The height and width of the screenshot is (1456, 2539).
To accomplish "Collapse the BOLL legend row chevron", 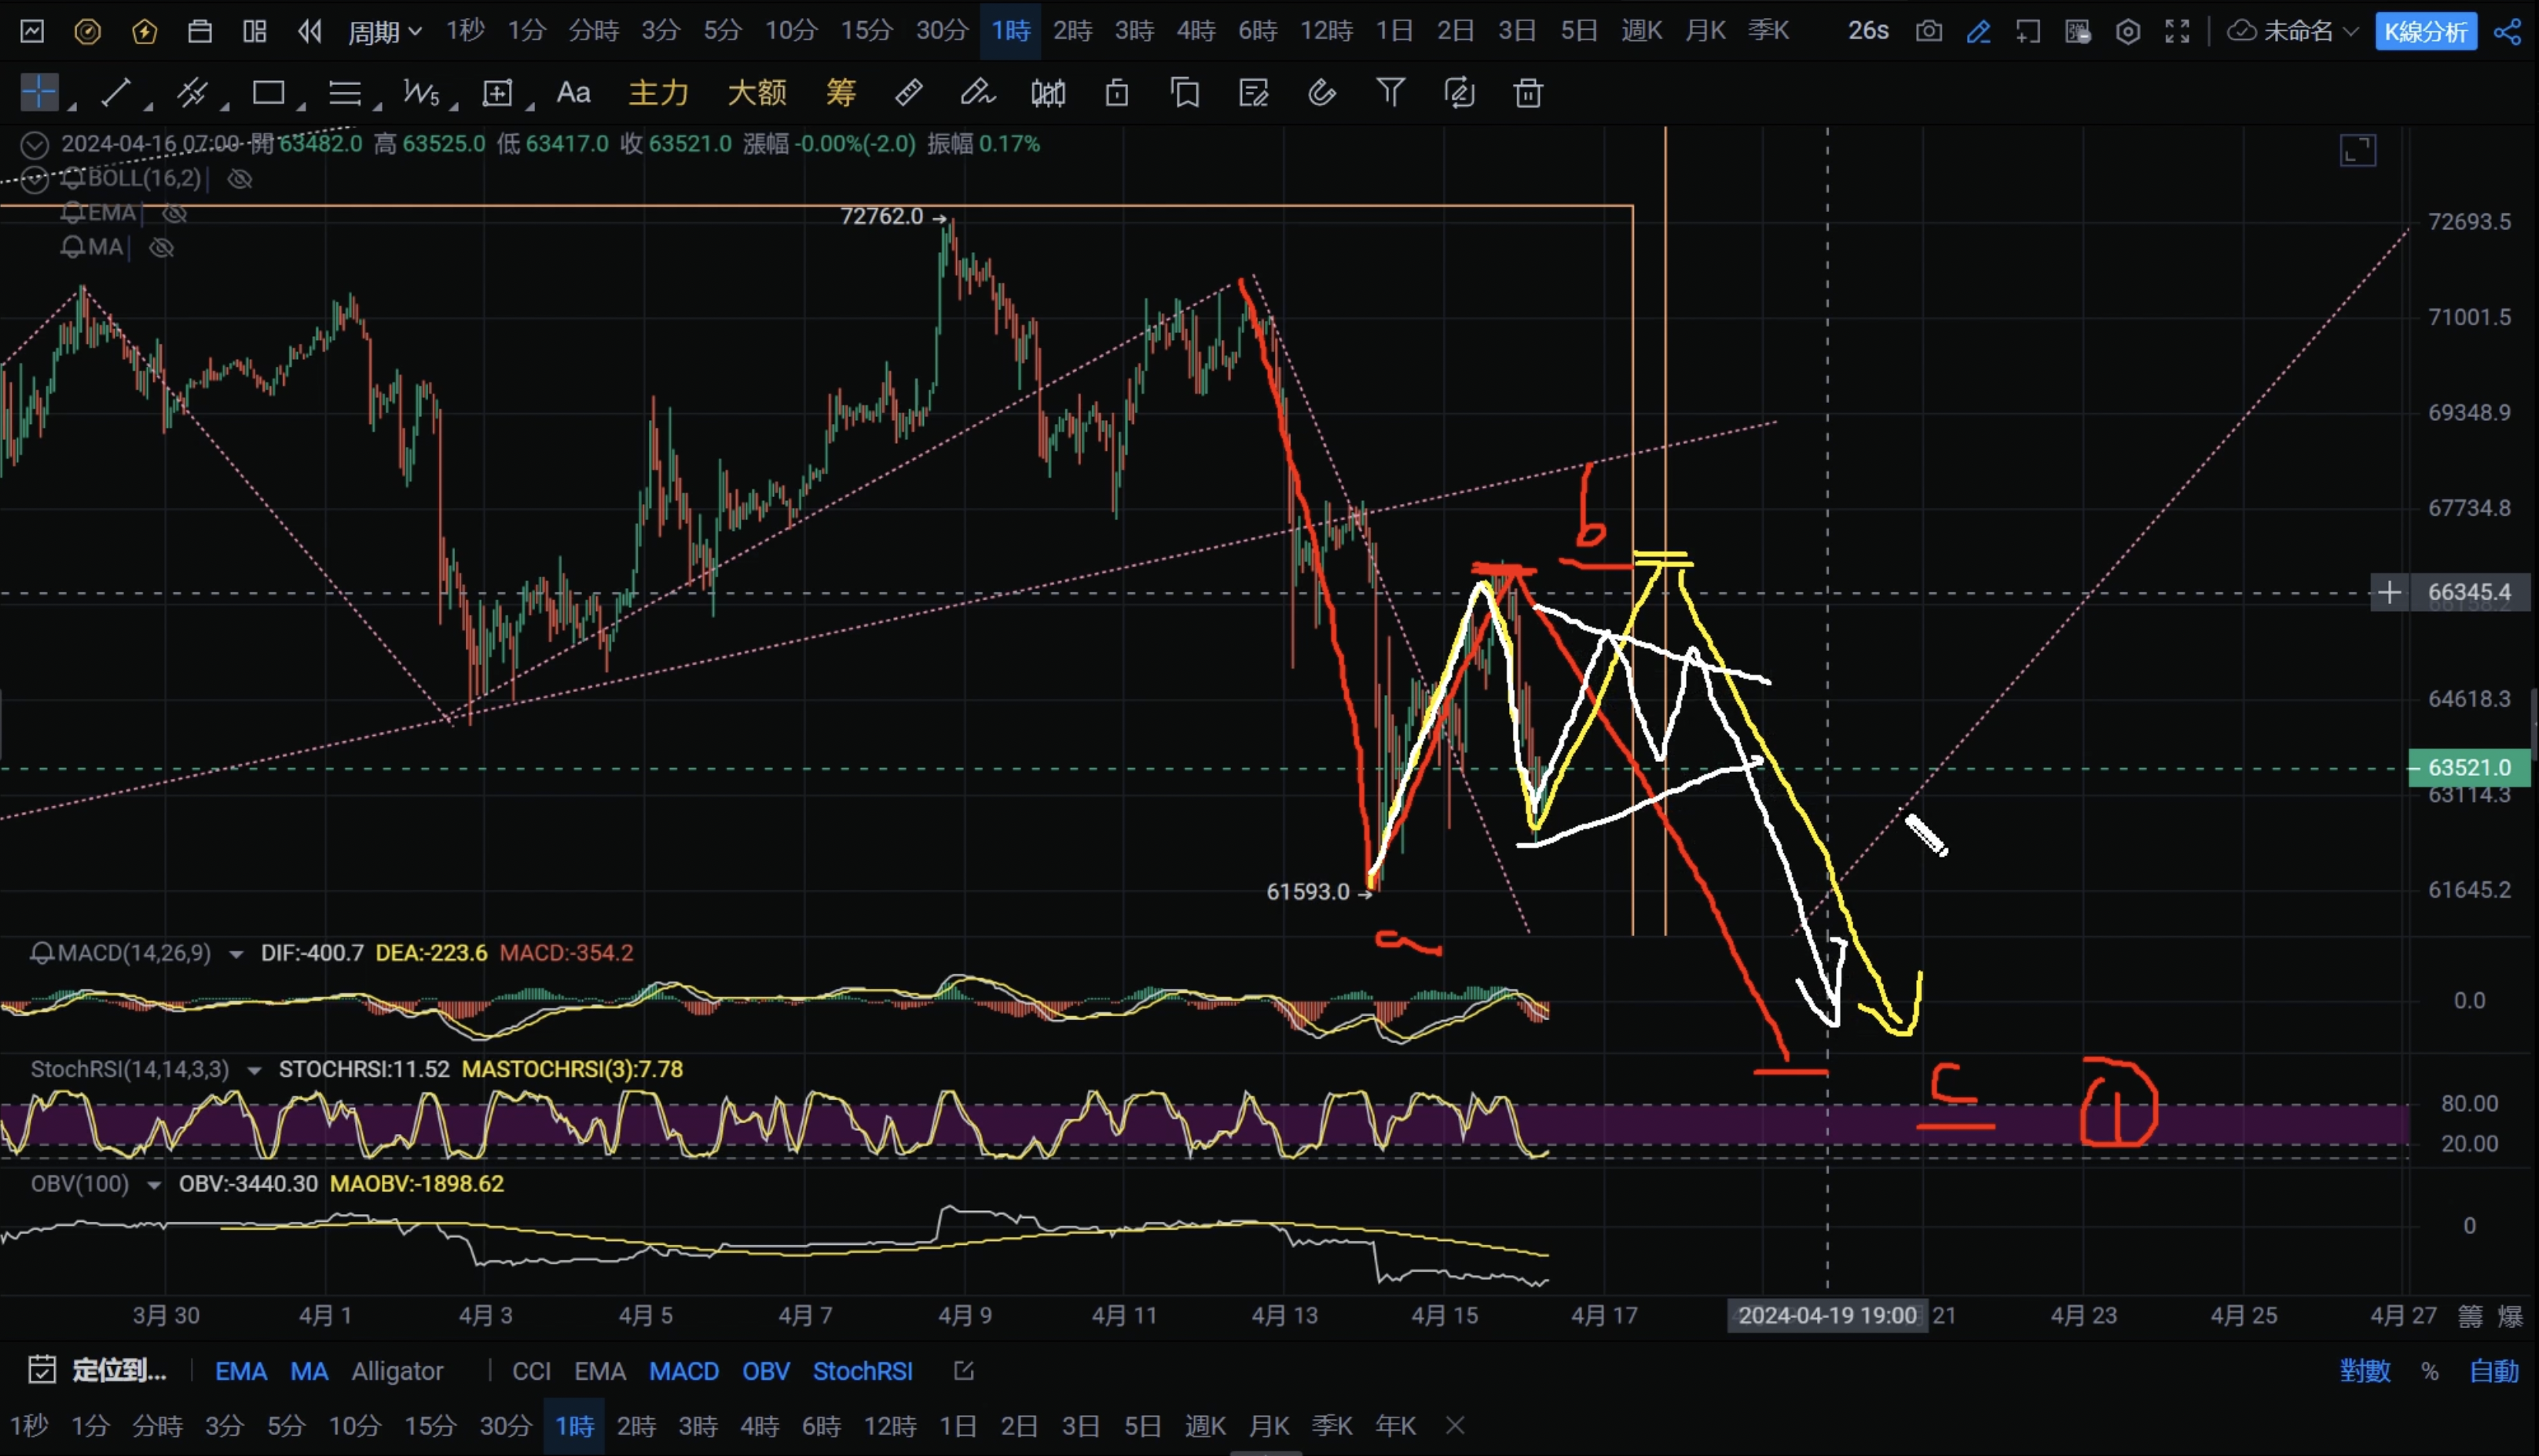I will tap(35, 180).
